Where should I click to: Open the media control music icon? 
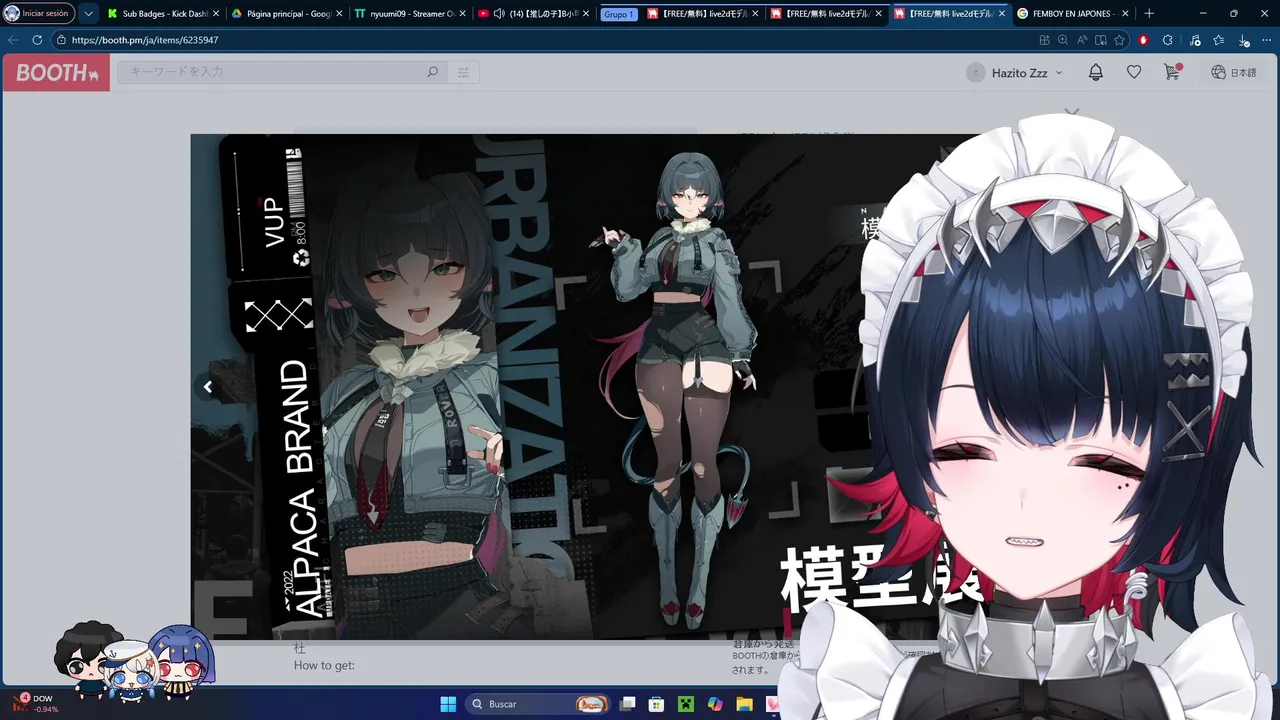[x=1195, y=40]
